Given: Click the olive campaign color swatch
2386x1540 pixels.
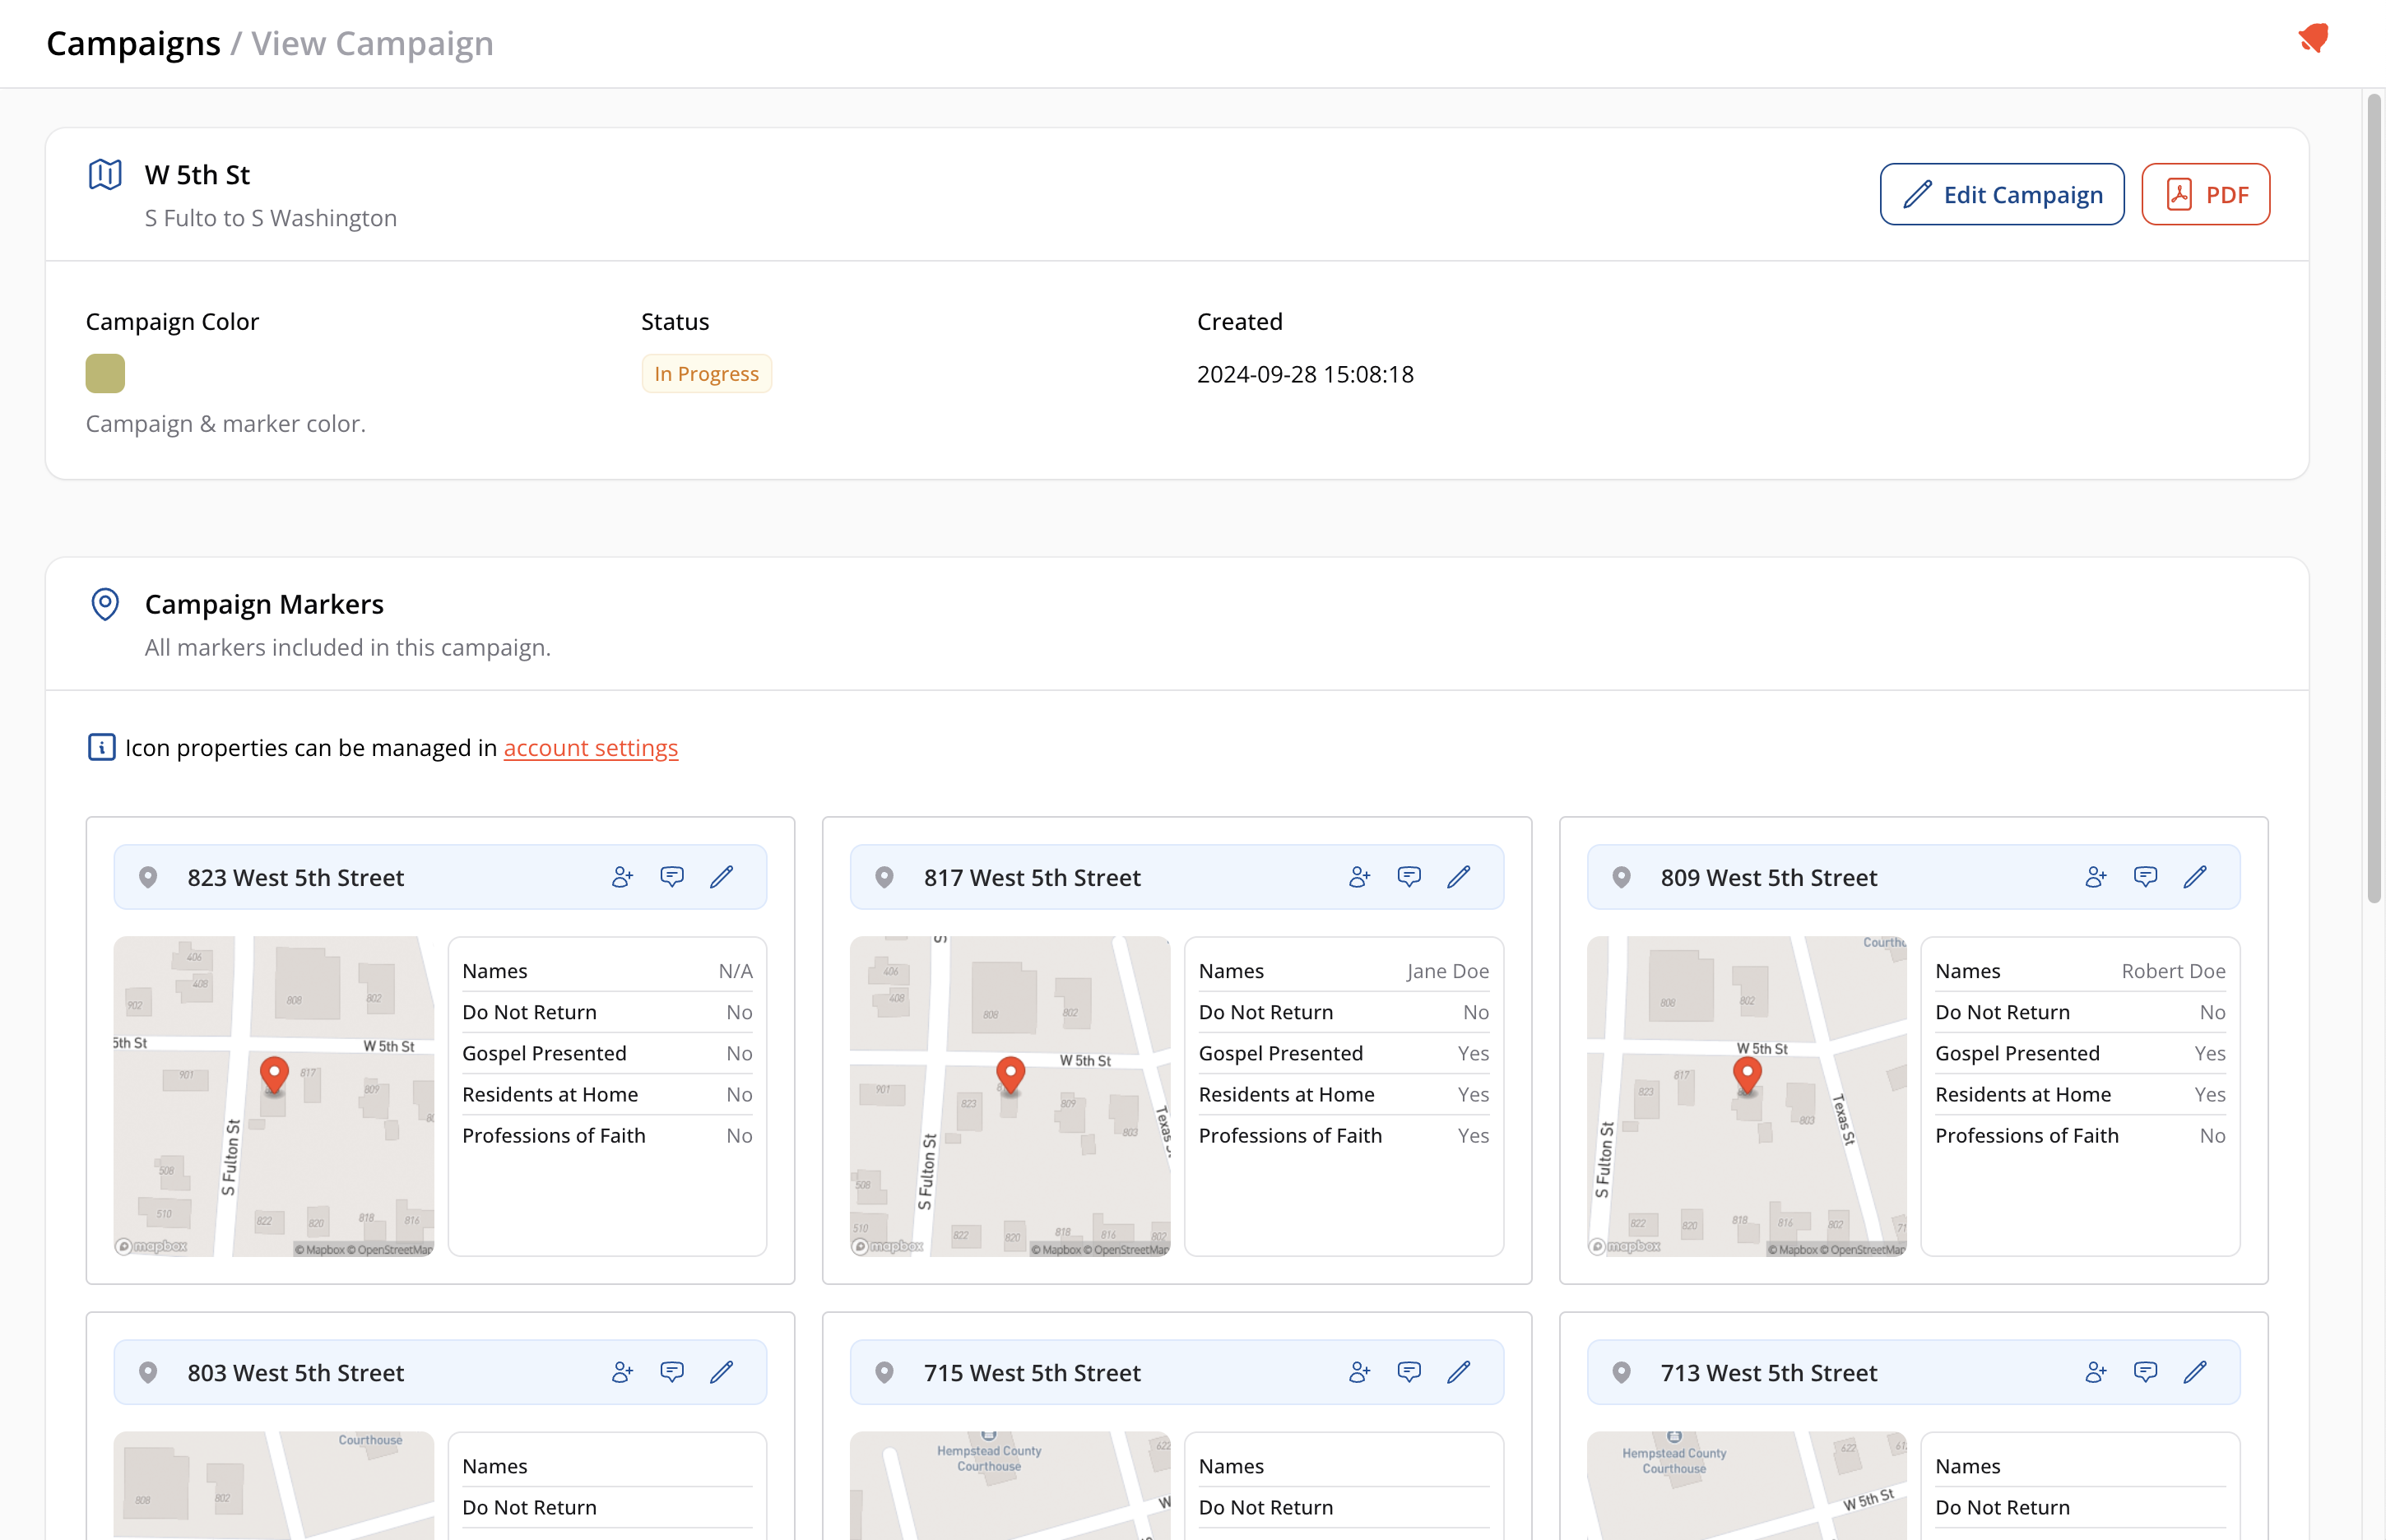Looking at the screenshot, I should [105, 373].
